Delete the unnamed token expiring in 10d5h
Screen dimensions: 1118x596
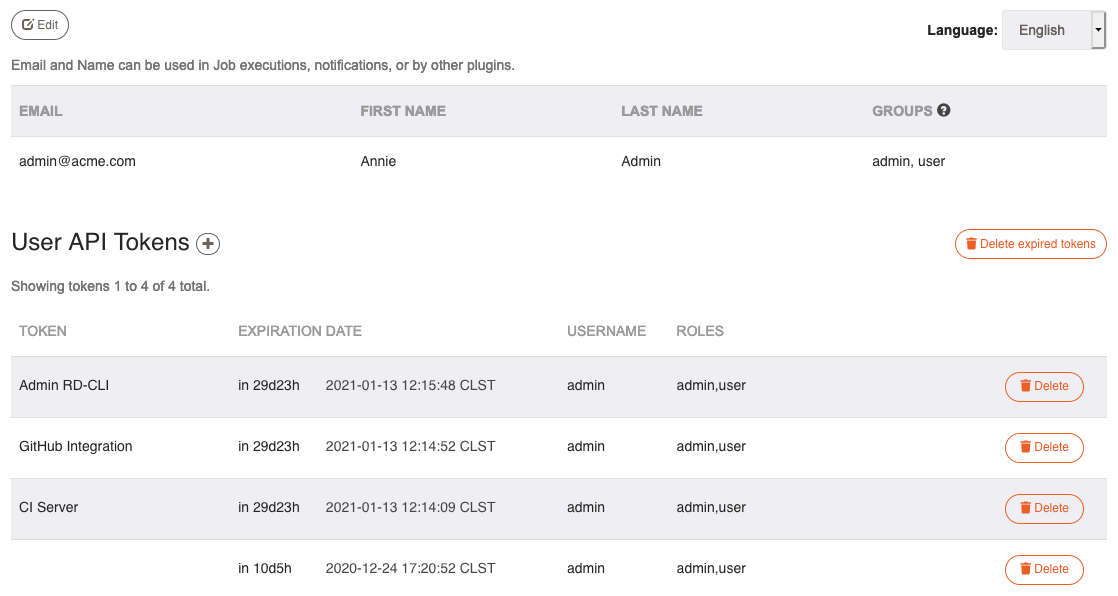[x=1044, y=570]
